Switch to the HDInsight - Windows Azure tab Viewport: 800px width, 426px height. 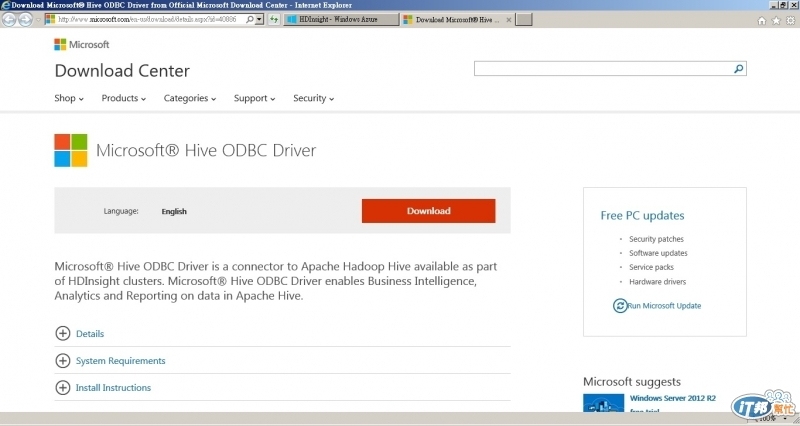pyautogui.click(x=341, y=19)
